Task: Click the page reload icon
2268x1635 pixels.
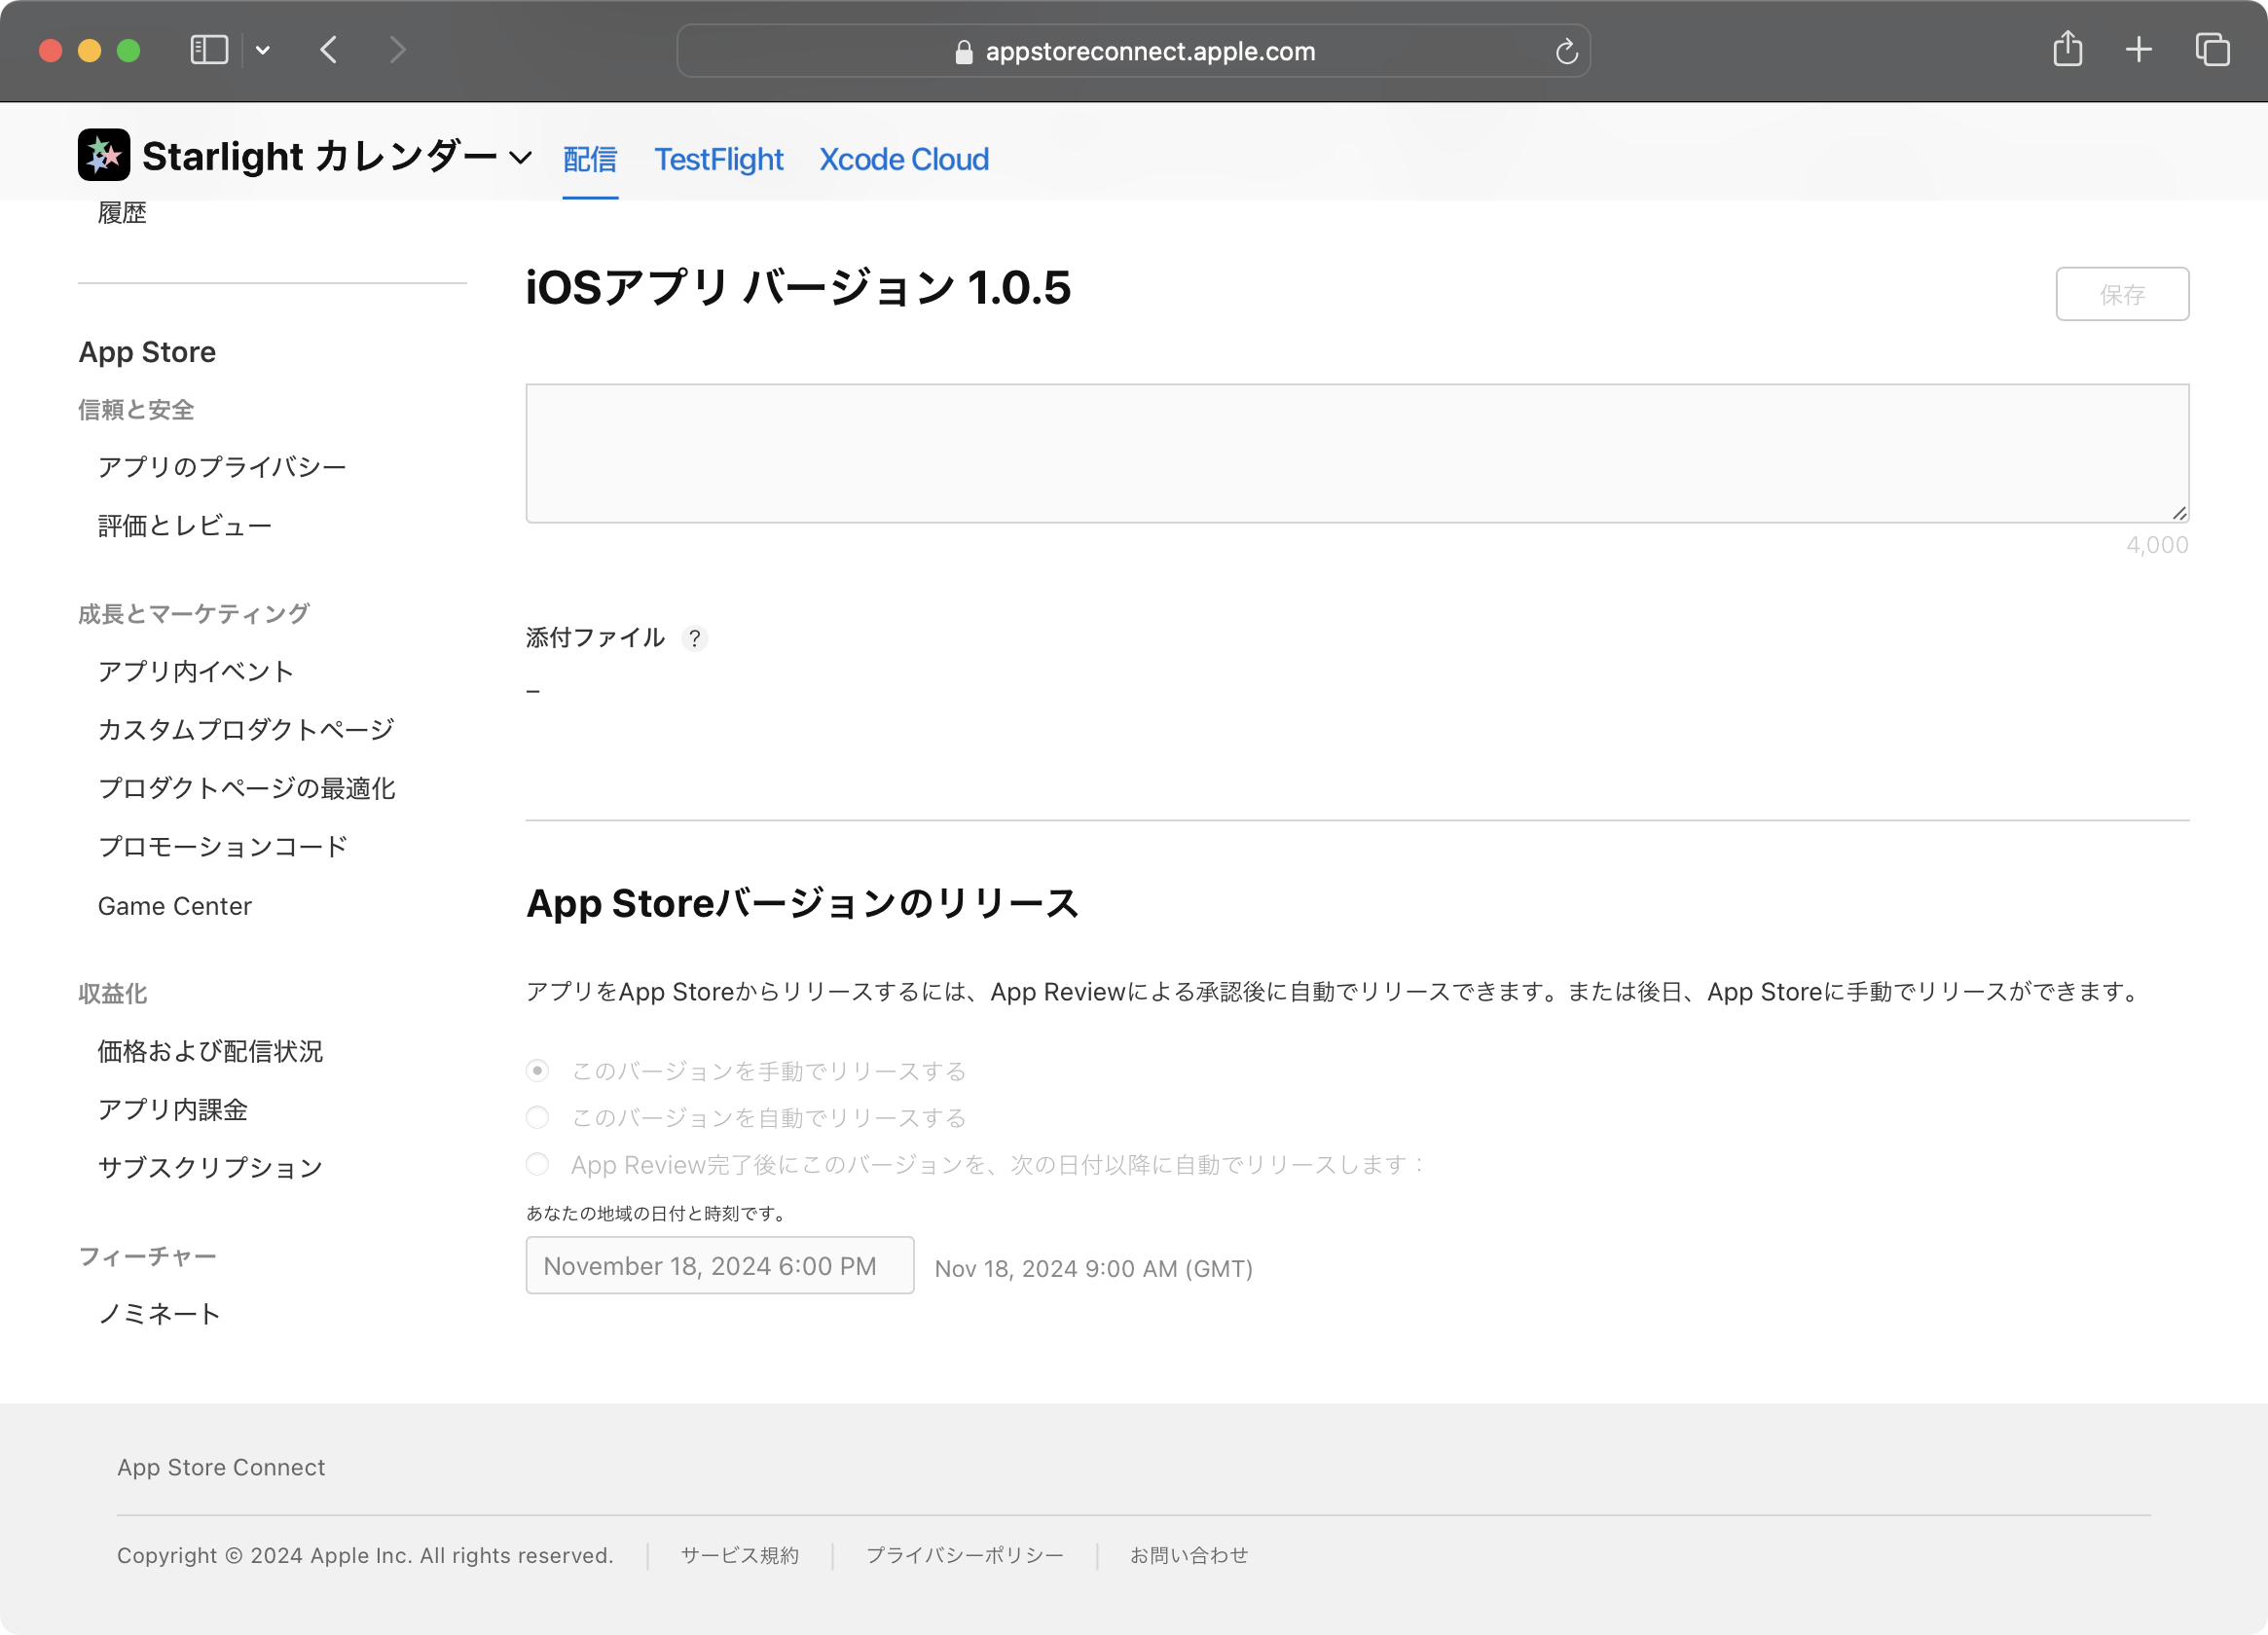Action: coord(1566,52)
